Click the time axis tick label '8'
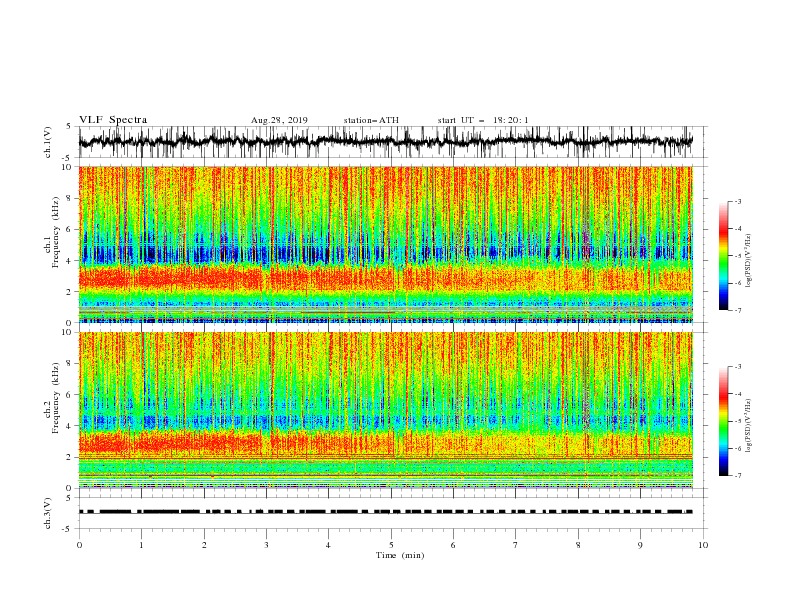The height and width of the screenshot is (612, 792). click(x=578, y=545)
